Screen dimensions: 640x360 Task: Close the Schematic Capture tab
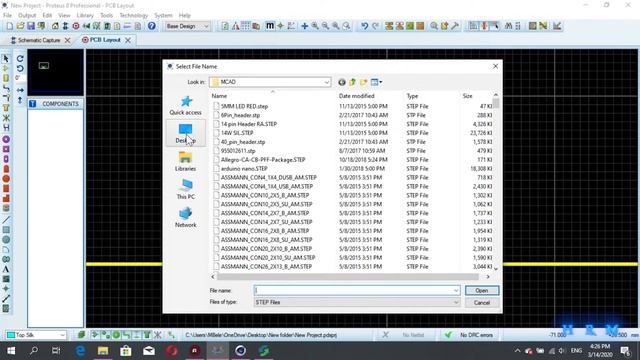(x=68, y=40)
